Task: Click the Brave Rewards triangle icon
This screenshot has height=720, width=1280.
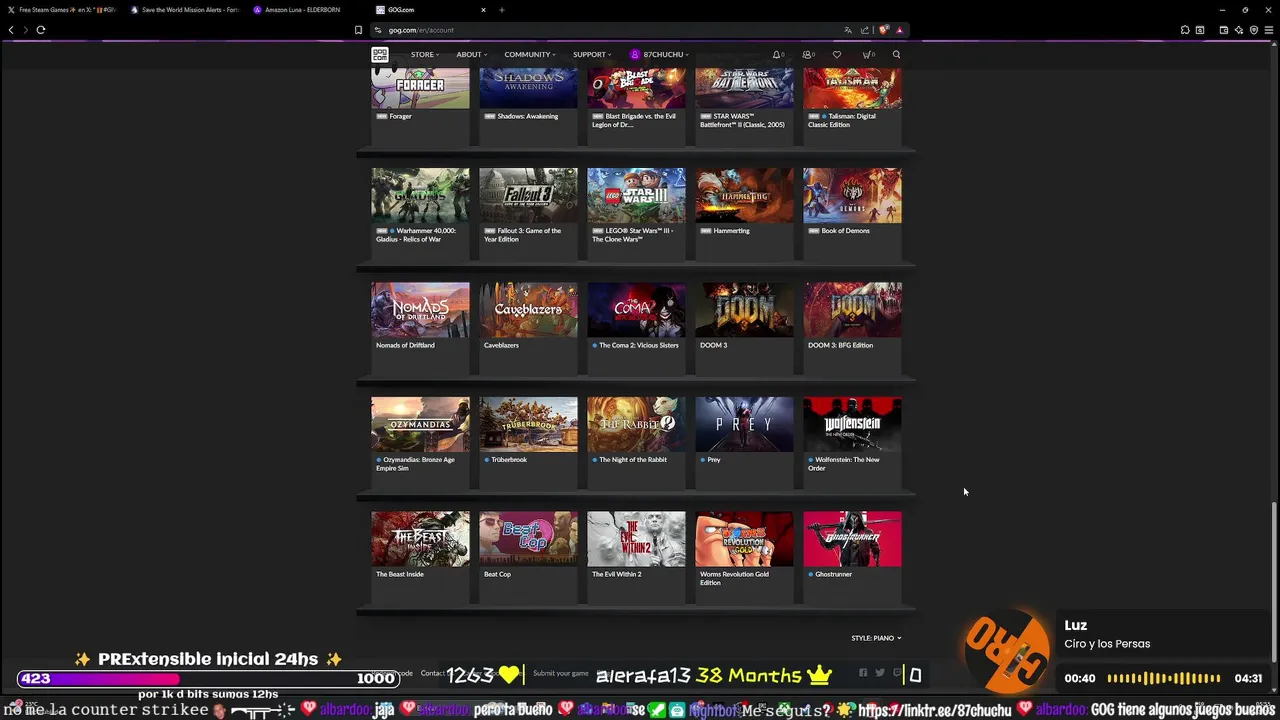Action: click(x=900, y=30)
